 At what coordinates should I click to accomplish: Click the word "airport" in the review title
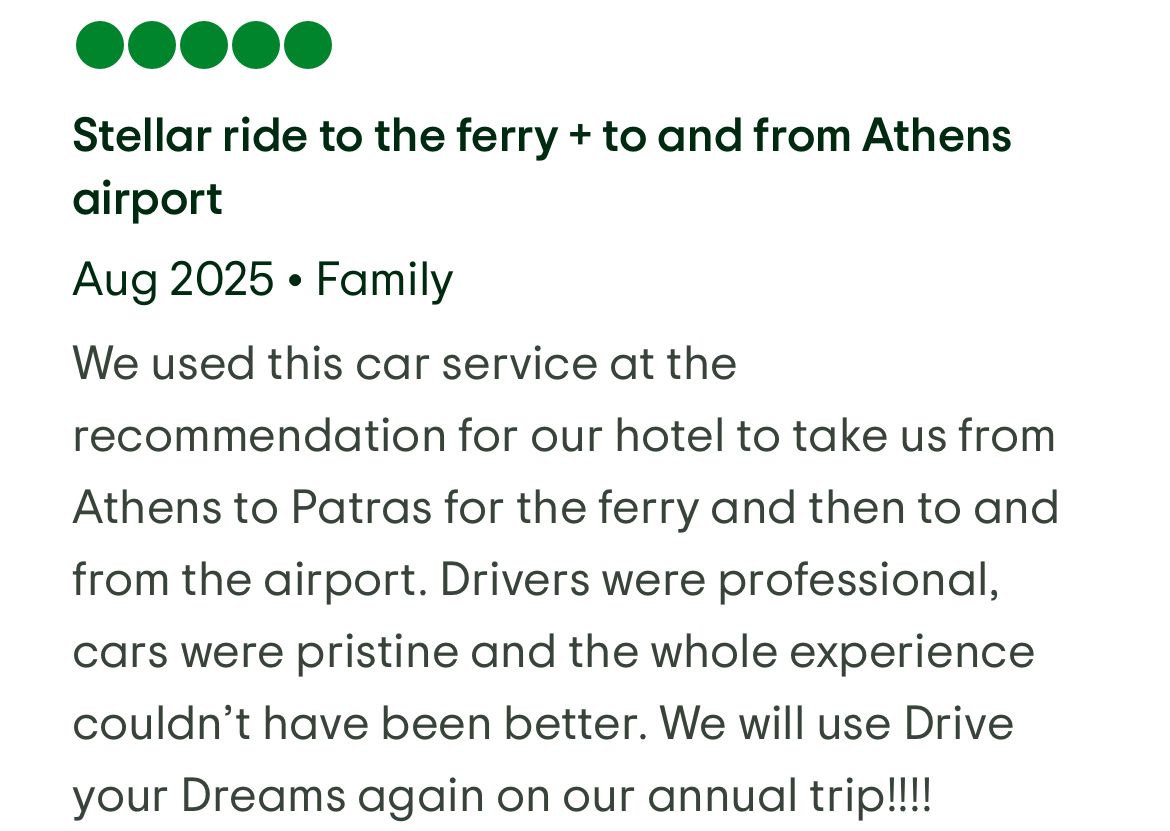pyautogui.click(x=147, y=200)
